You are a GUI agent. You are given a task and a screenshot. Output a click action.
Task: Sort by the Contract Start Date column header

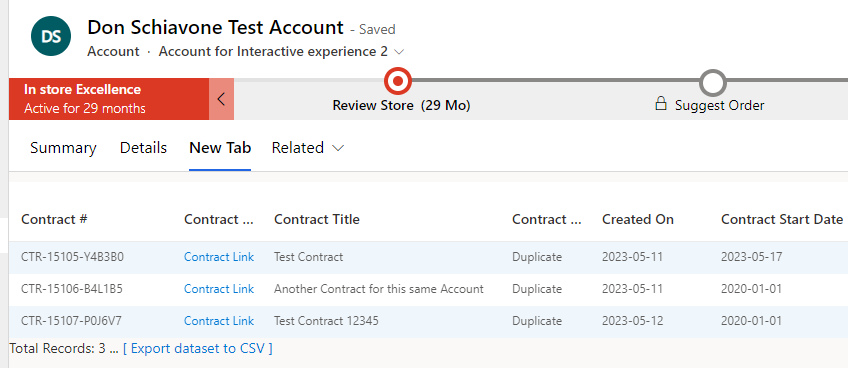782,219
